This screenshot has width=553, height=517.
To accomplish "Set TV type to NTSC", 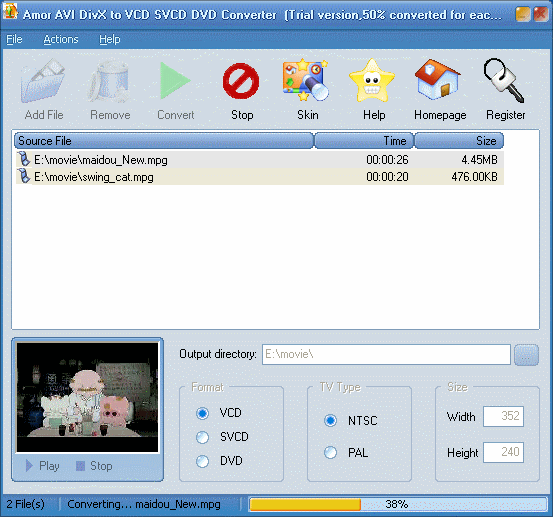I will 330,420.
